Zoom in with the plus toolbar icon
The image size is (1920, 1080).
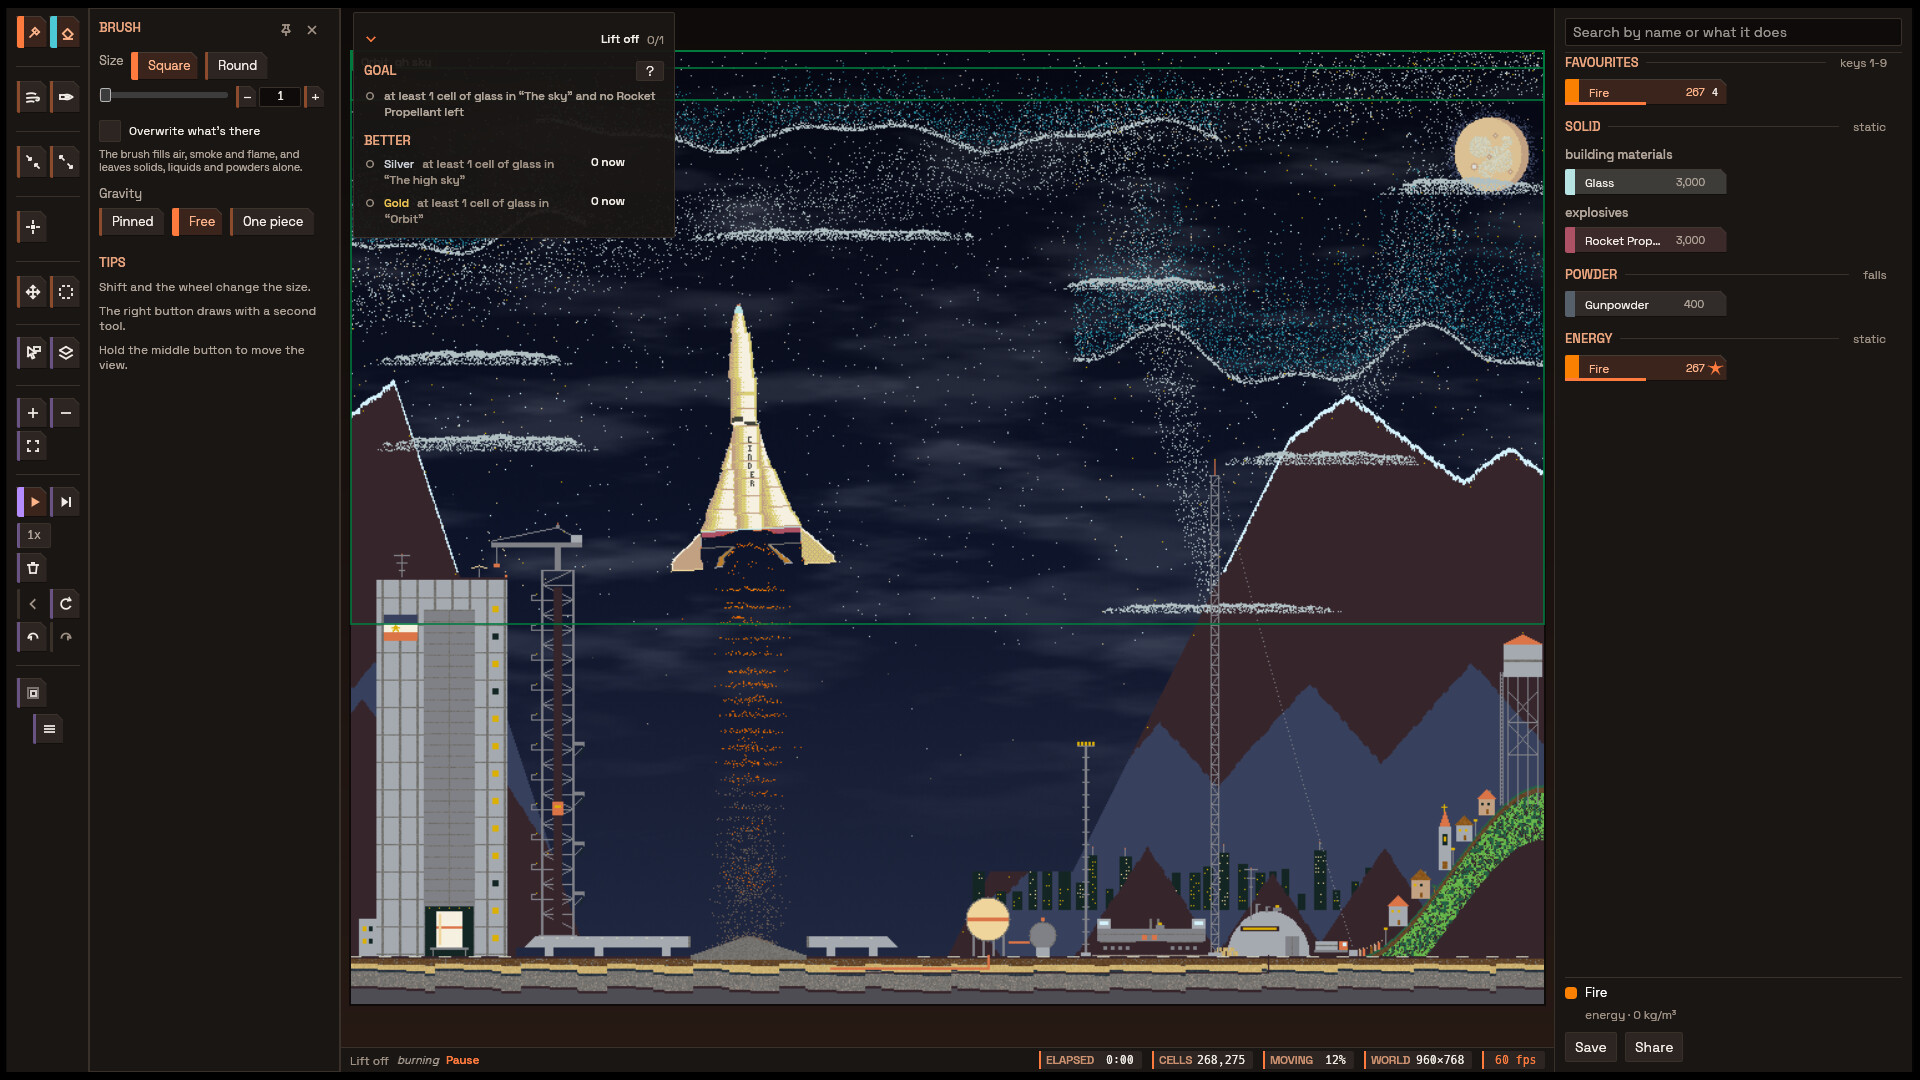click(x=33, y=413)
